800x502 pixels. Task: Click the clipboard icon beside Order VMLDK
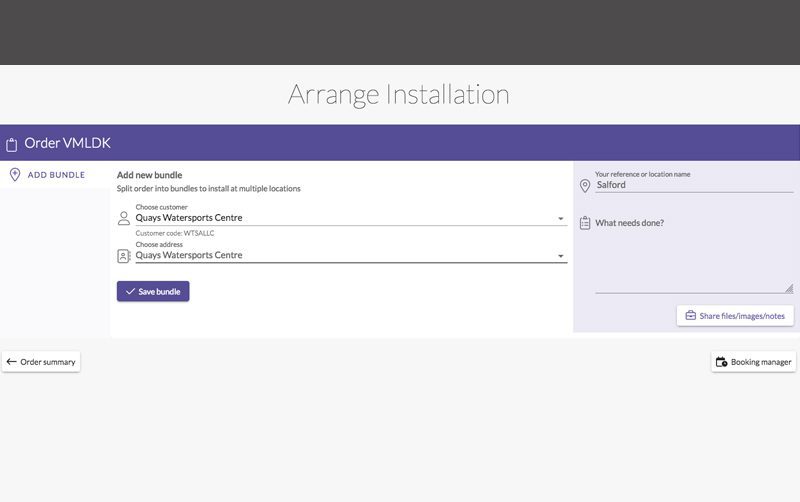click(x=12, y=144)
